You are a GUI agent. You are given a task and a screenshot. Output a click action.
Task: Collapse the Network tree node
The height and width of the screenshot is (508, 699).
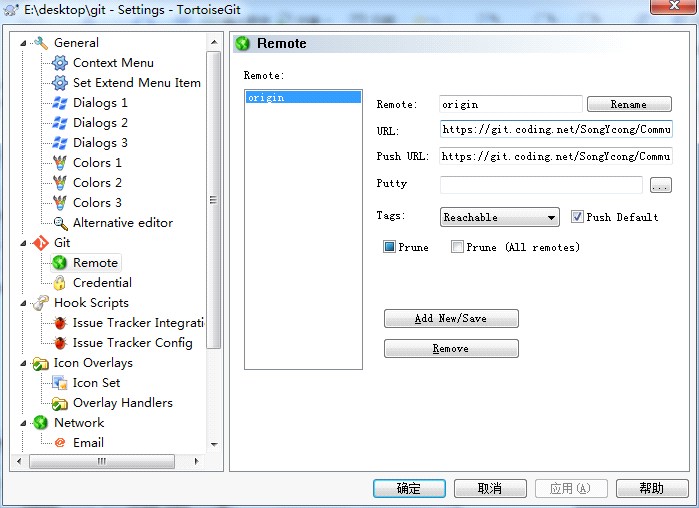(x=23, y=423)
